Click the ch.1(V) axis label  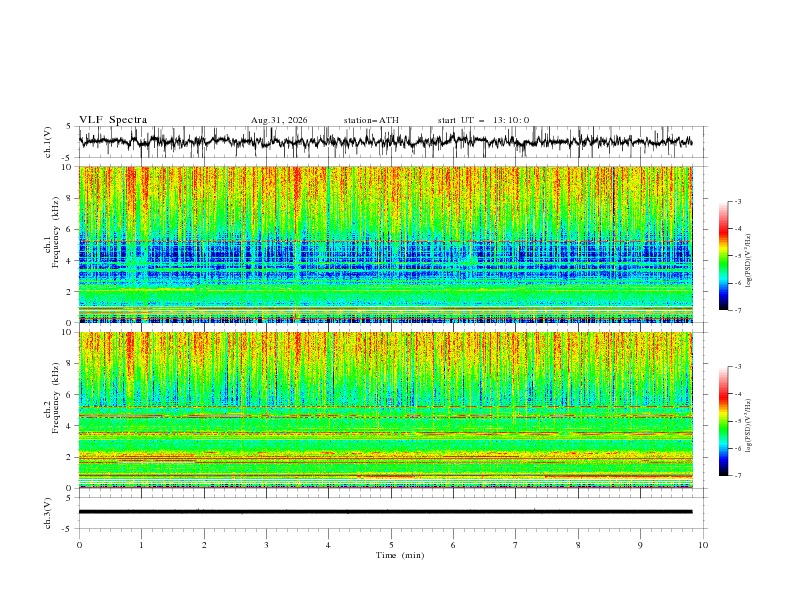point(48,142)
